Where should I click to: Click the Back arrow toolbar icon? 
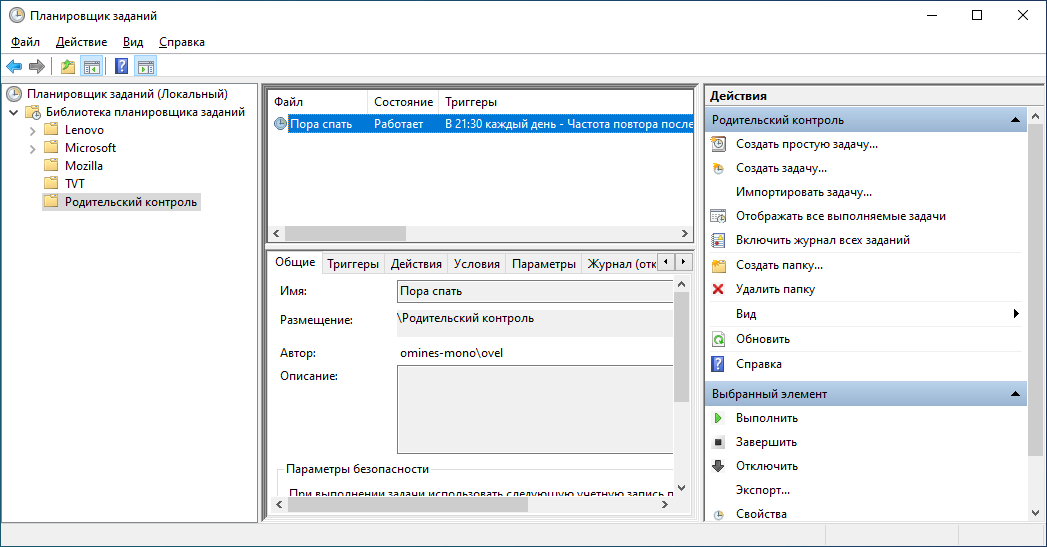pyautogui.click(x=14, y=66)
